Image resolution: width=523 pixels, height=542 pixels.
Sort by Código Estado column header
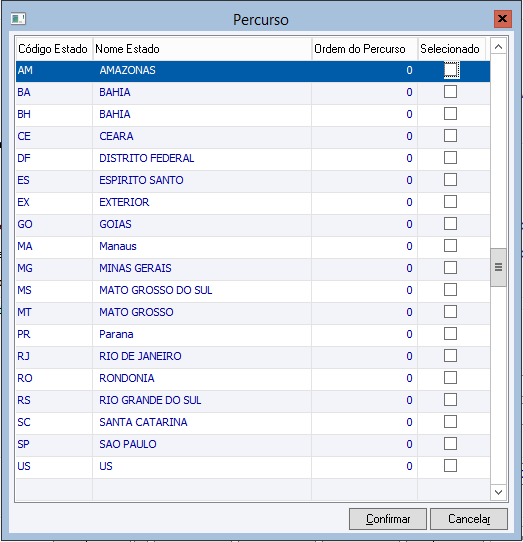point(54,49)
